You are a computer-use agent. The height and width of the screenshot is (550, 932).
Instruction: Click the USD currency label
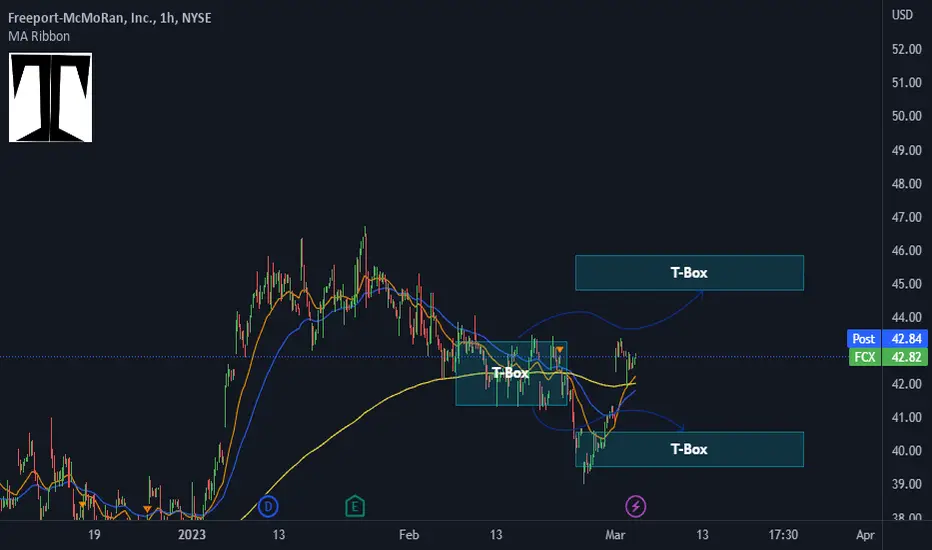click(x=902, y=15)
